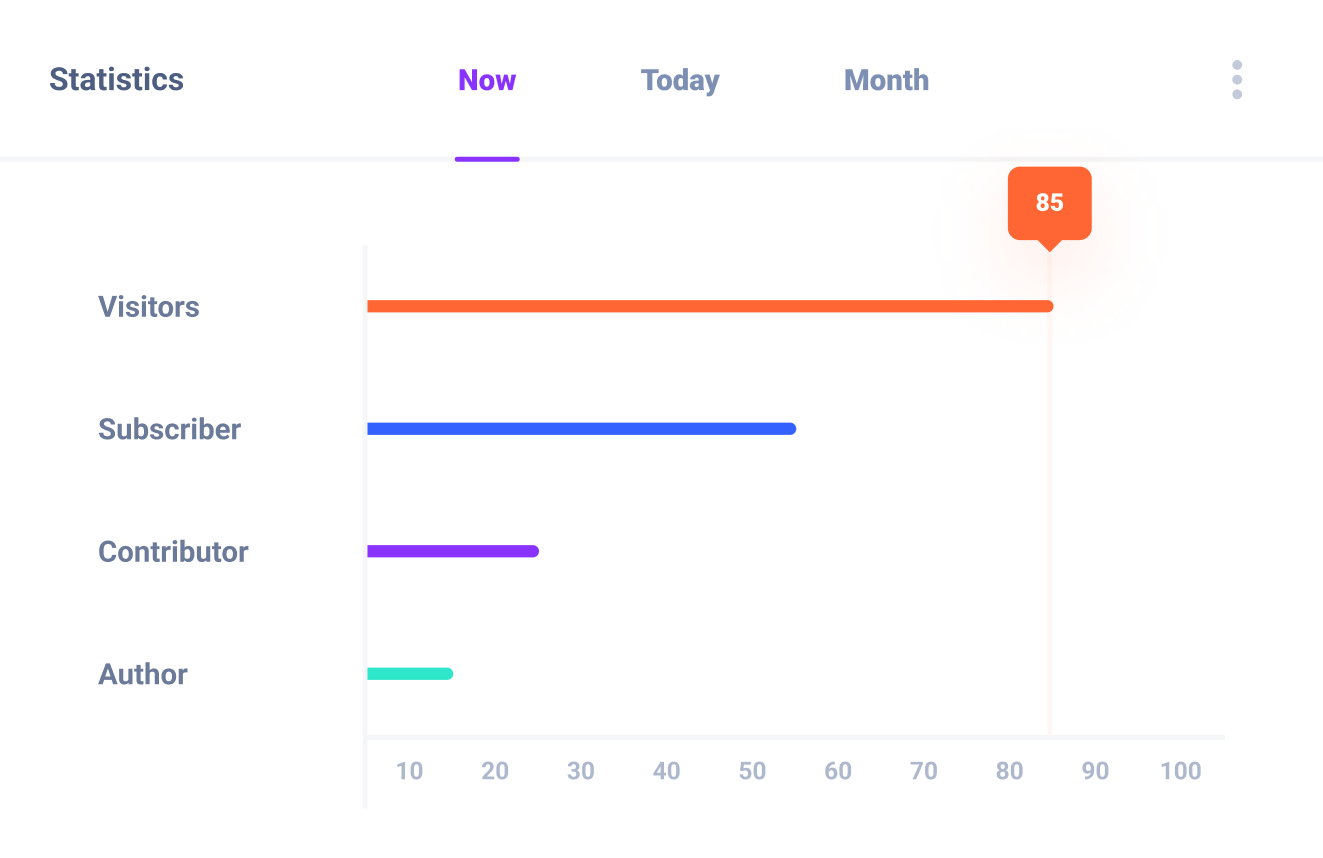Switch to the Month tab
Viewport: 1323px width, 858px height.
click(886, 80)
